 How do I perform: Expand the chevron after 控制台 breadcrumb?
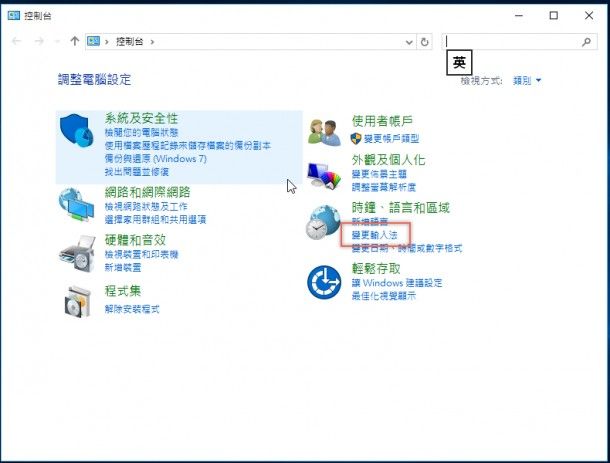[152, 42]
